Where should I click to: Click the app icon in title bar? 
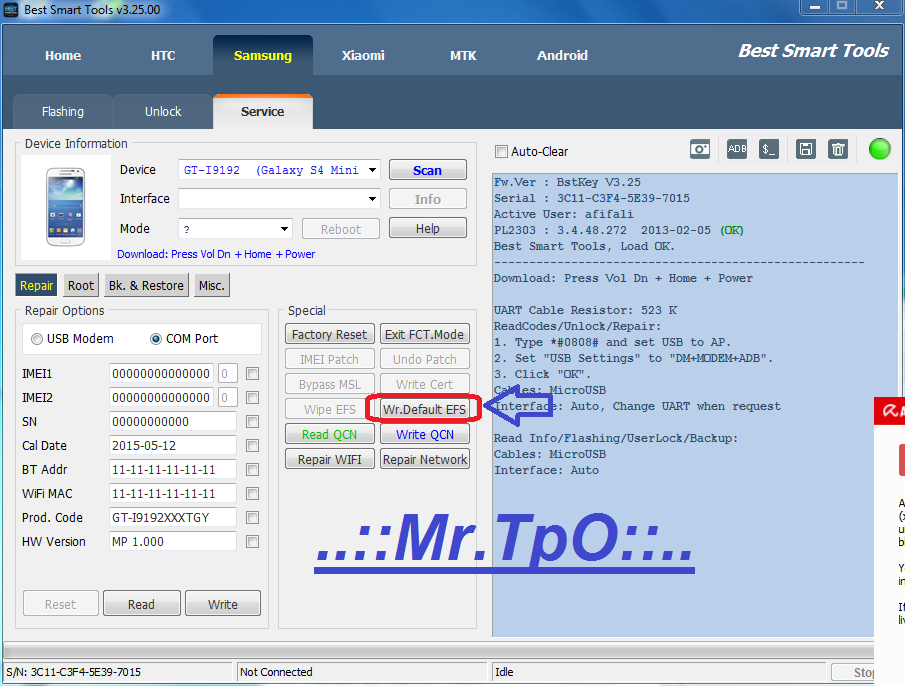(11, 10)
